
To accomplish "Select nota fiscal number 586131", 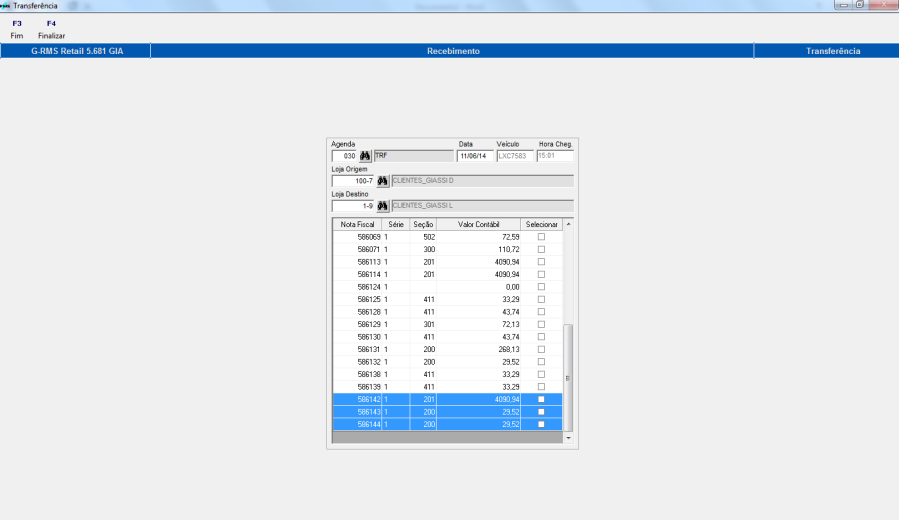I will coord(369,349).
